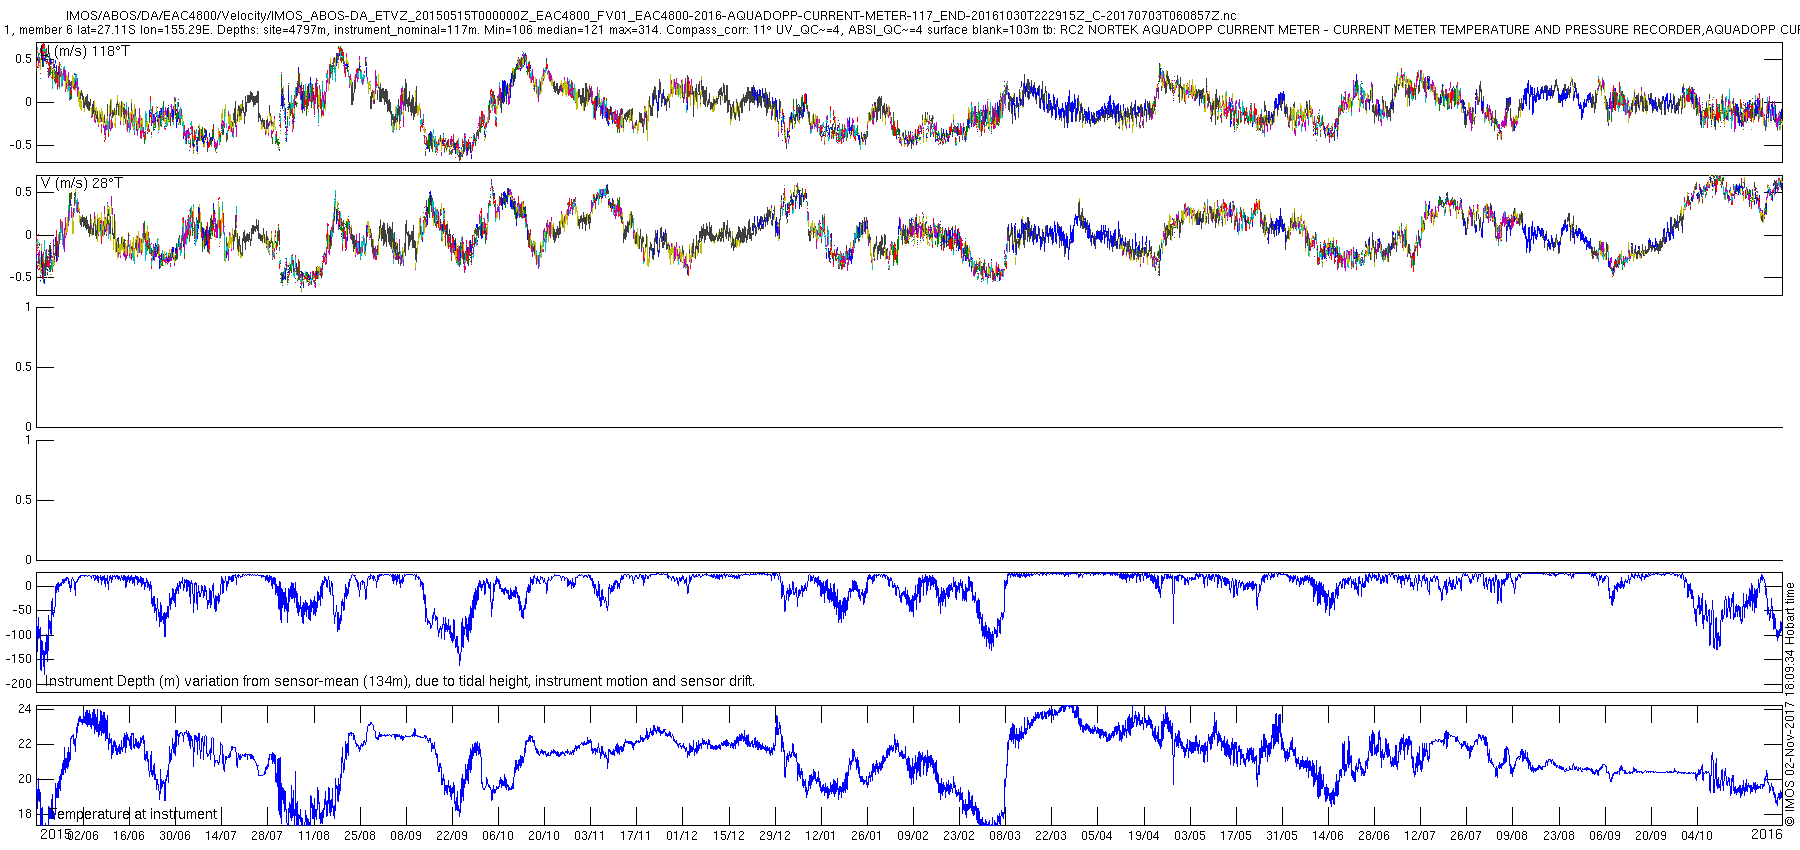1800x850 pixels.
Task: Click the 'U (m/s) 118°T' panel label
Action: click(84, 51)
